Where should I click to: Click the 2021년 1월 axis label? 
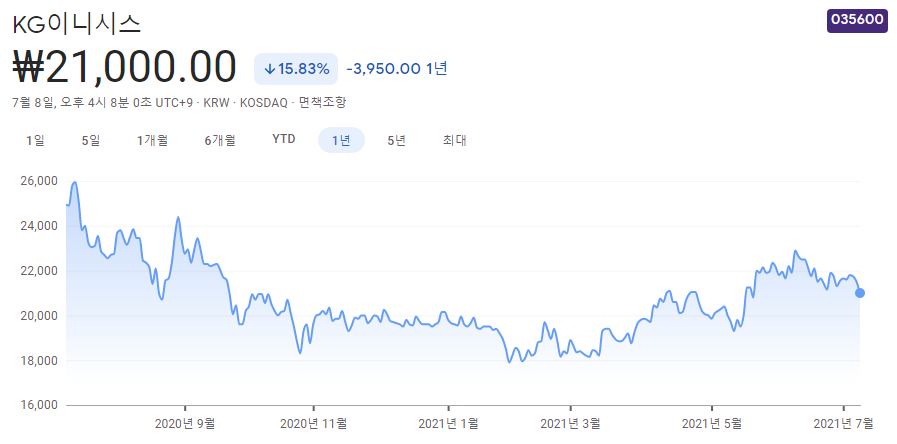(448, 424)
